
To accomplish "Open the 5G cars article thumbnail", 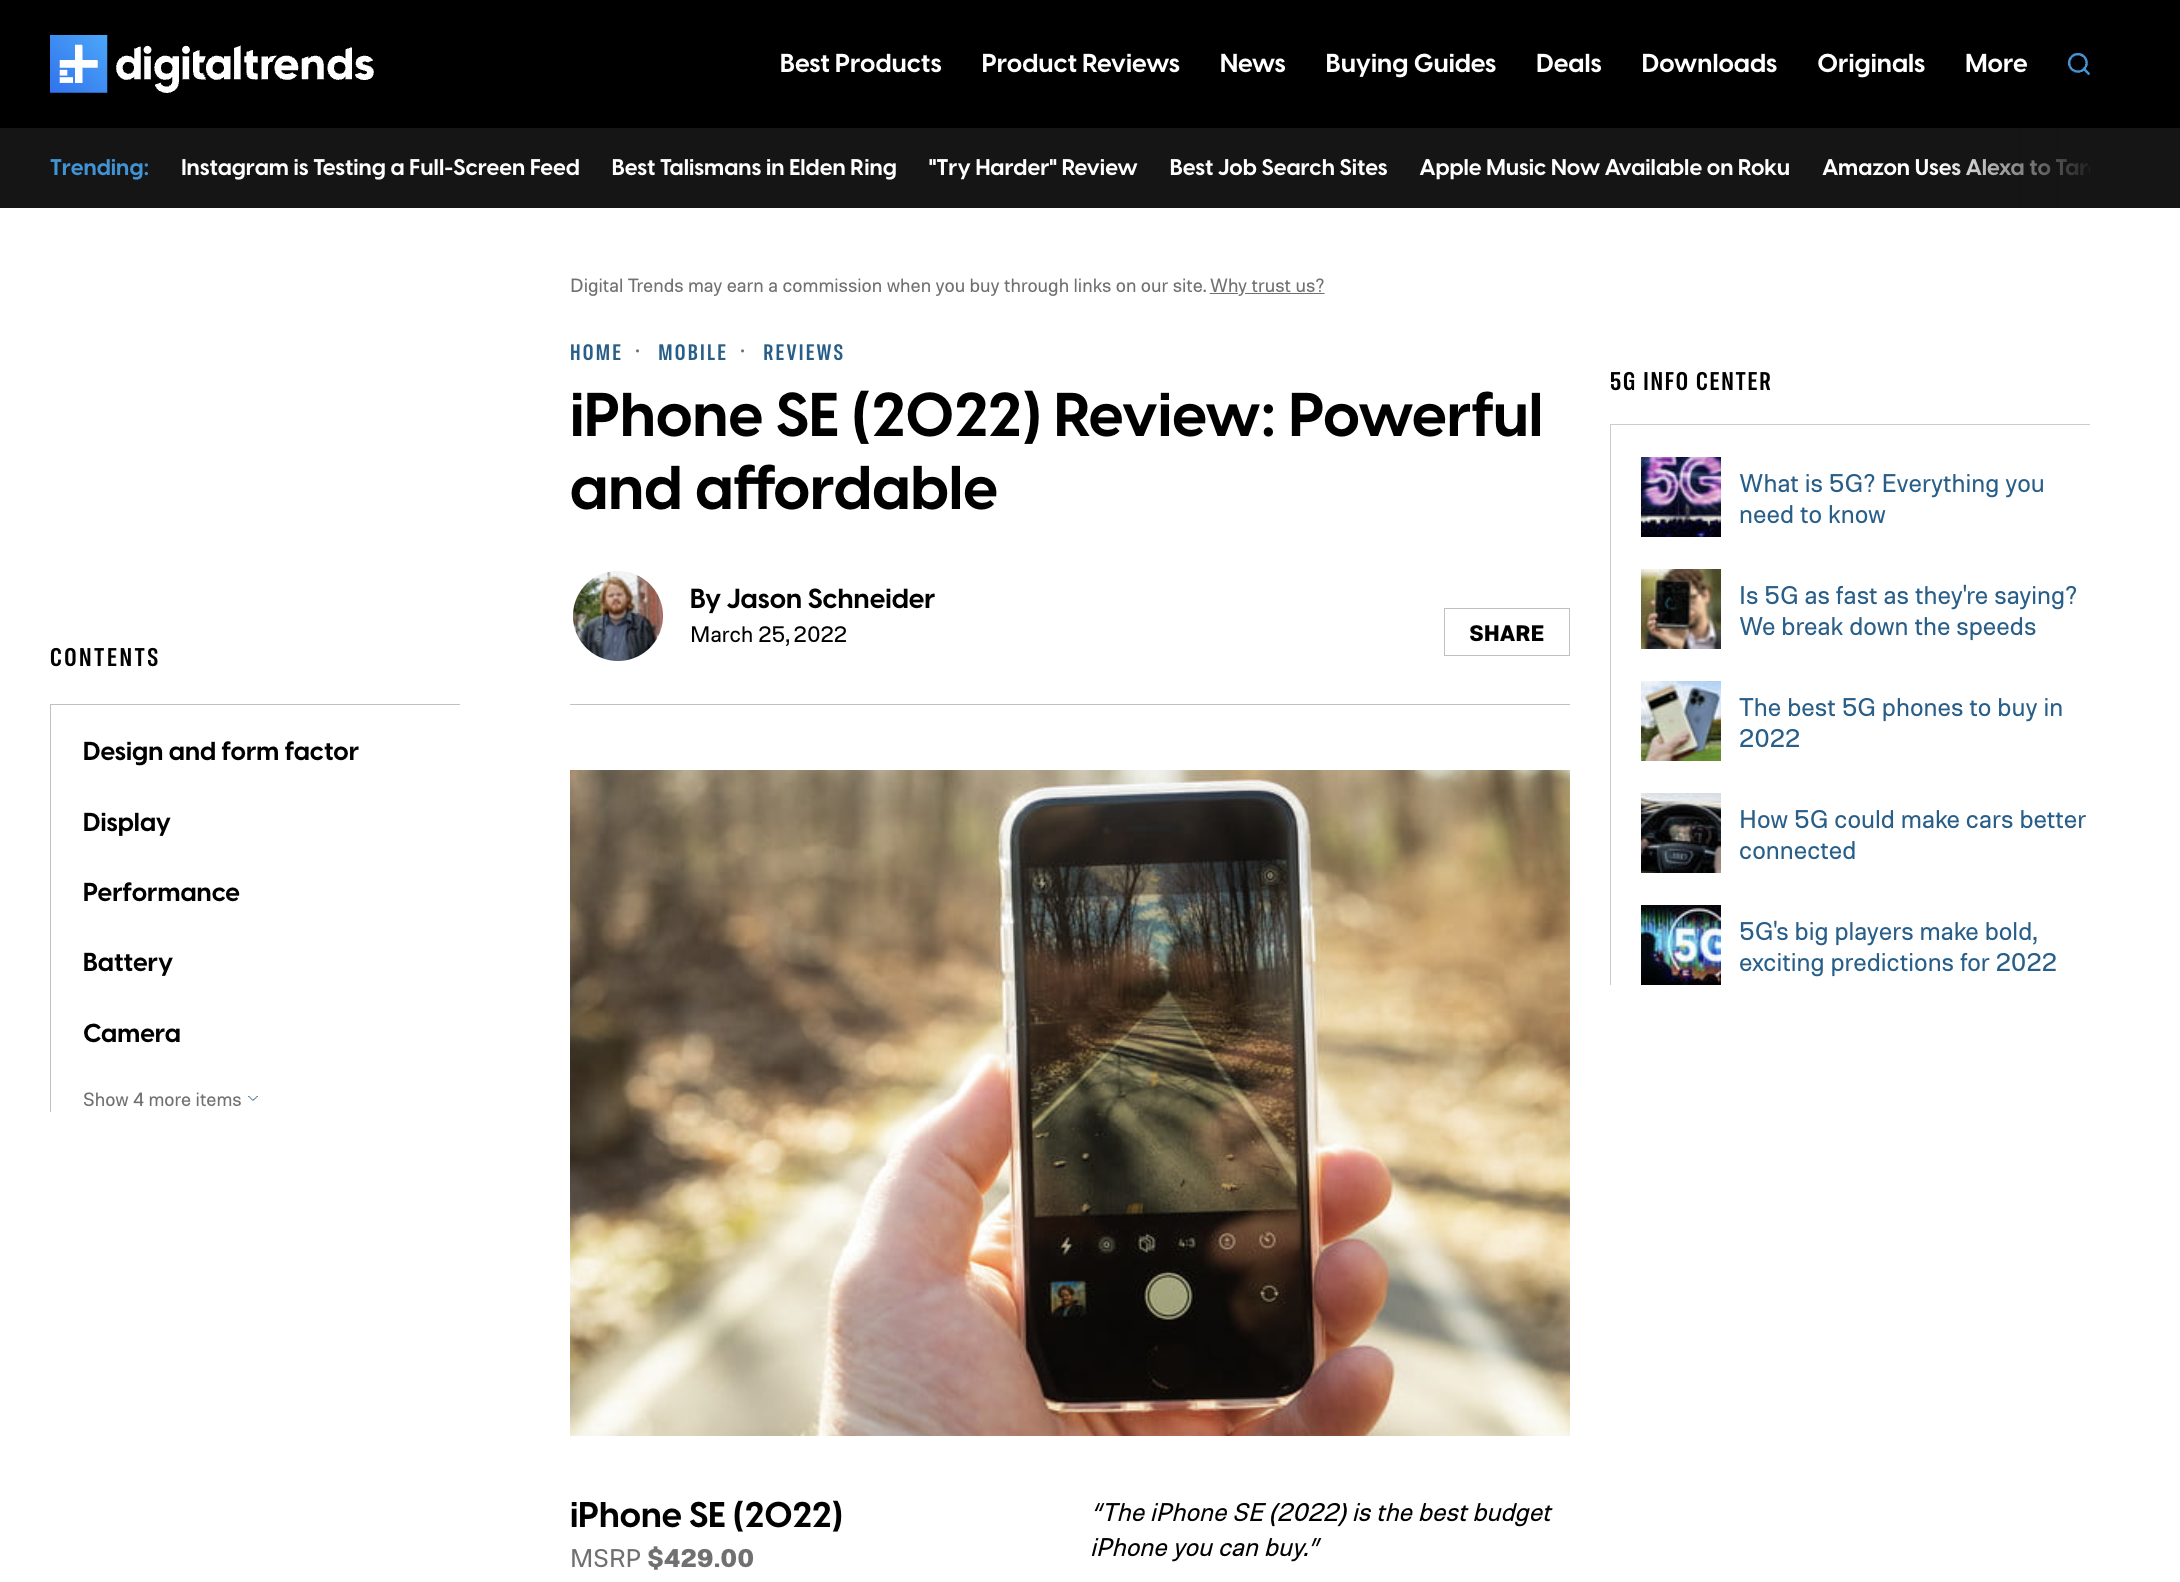I will 1681,833.
